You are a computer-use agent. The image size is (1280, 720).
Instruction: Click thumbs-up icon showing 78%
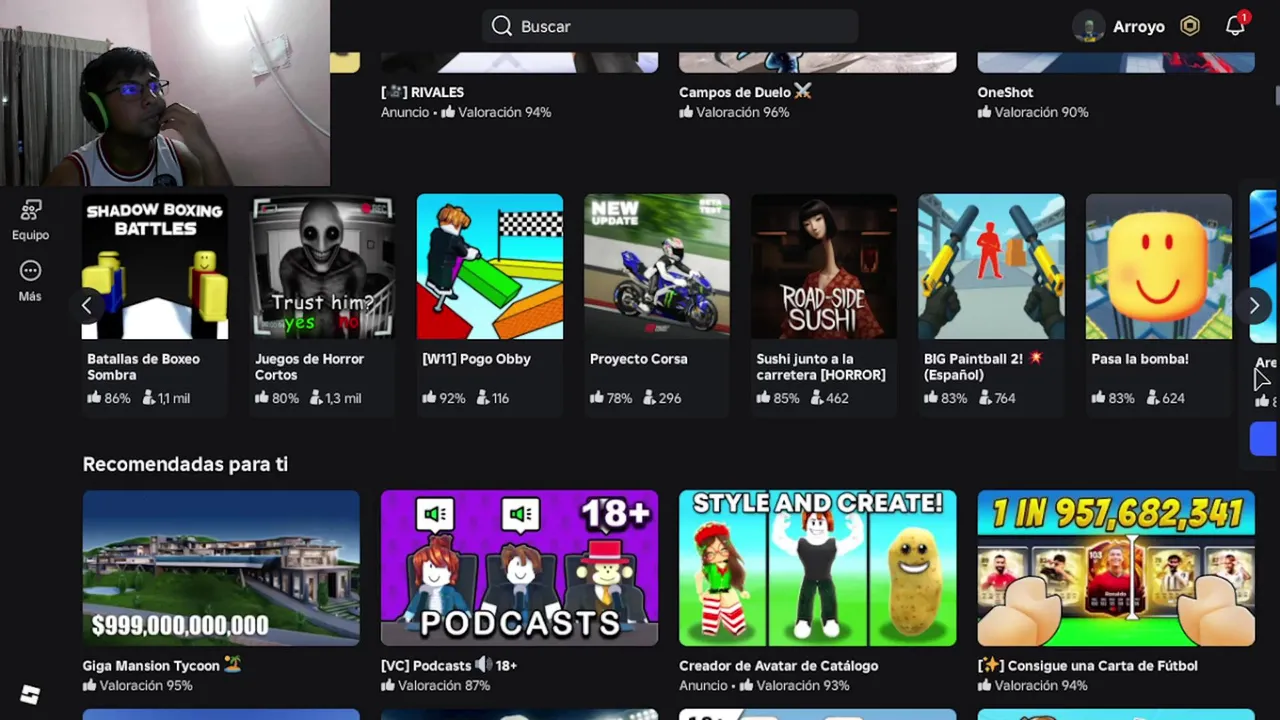596,398
